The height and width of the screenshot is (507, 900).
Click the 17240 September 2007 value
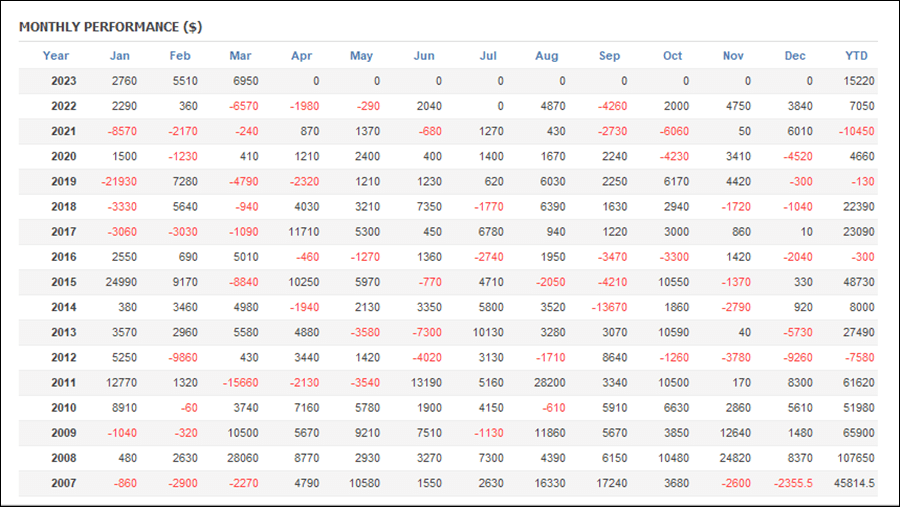(612, 483)
